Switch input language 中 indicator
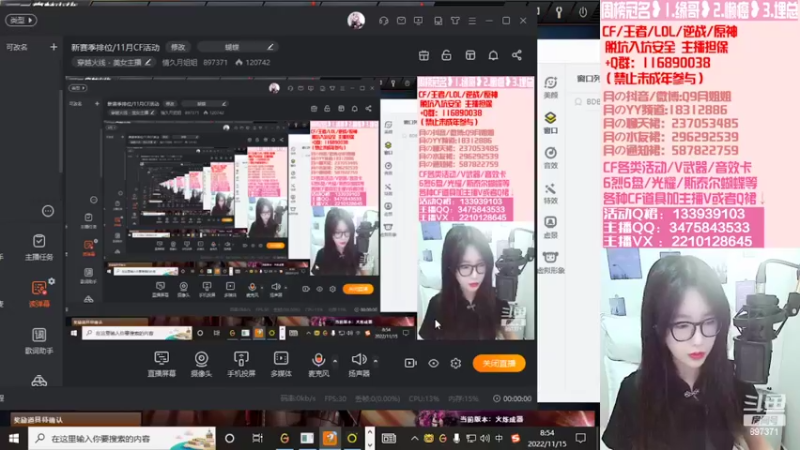 499,438
